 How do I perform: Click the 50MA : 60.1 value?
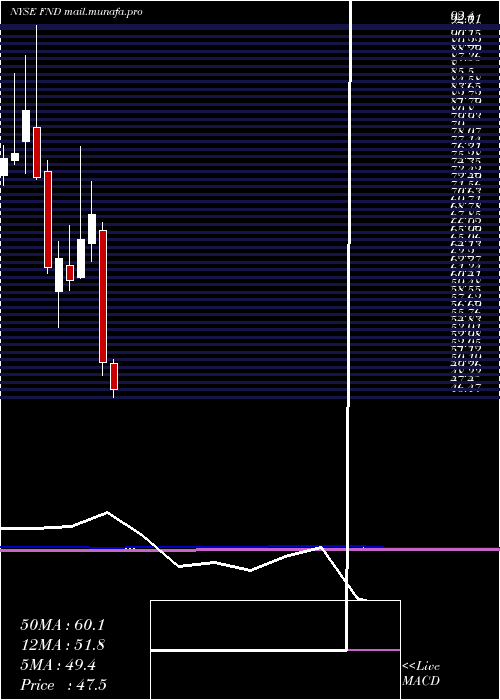pyautogui.click(x=62, y=625)
